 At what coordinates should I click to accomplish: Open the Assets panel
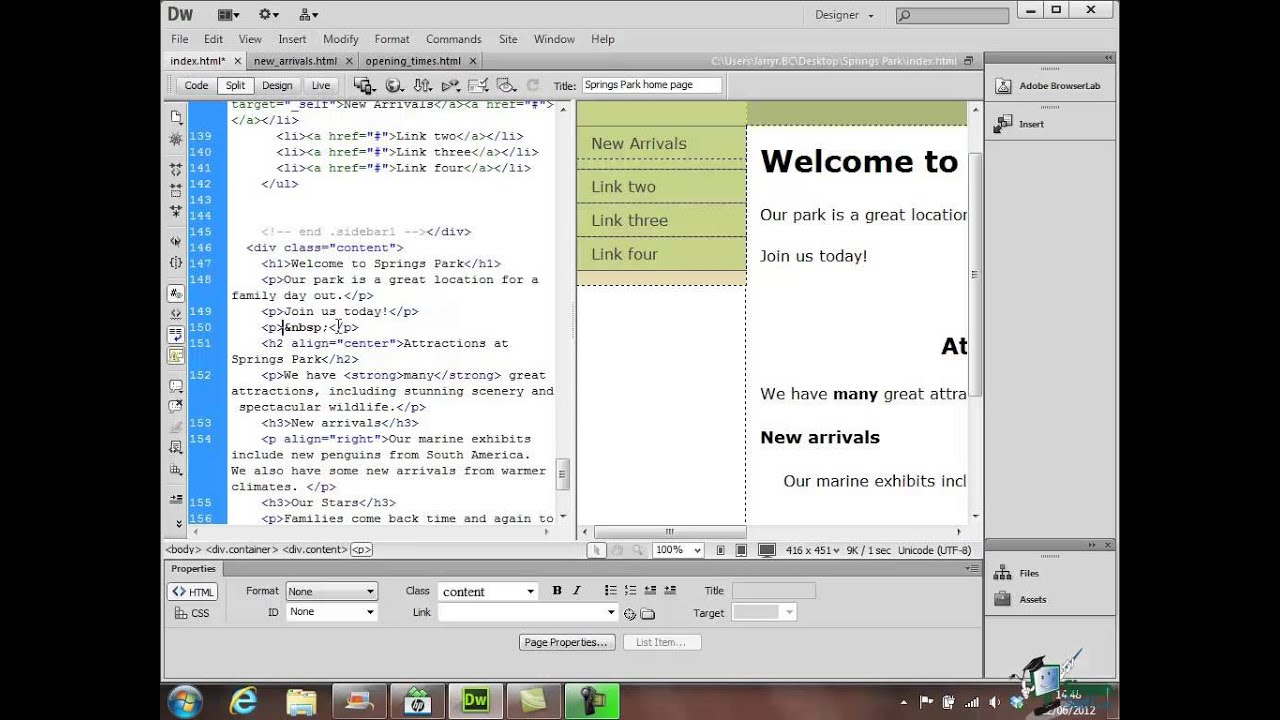click(1032, 599)
